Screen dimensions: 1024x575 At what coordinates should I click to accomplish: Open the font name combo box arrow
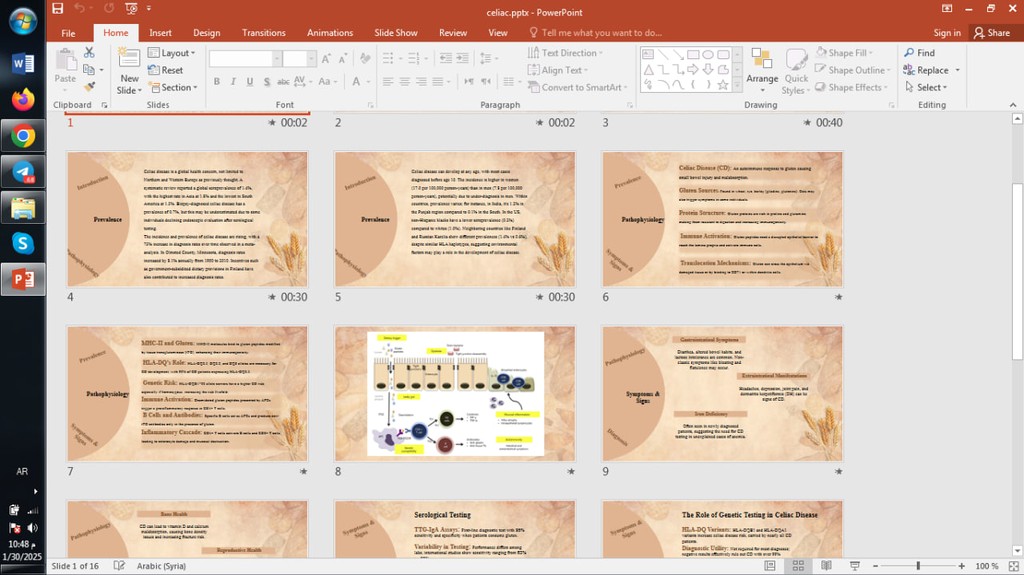[277, 59]
